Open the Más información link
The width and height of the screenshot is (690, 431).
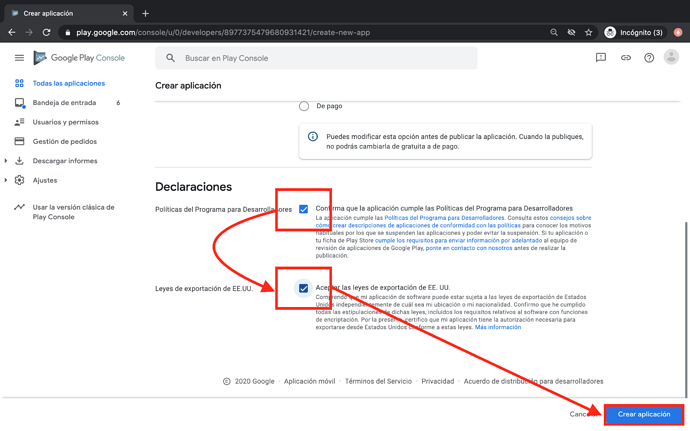tap(498, 327)
